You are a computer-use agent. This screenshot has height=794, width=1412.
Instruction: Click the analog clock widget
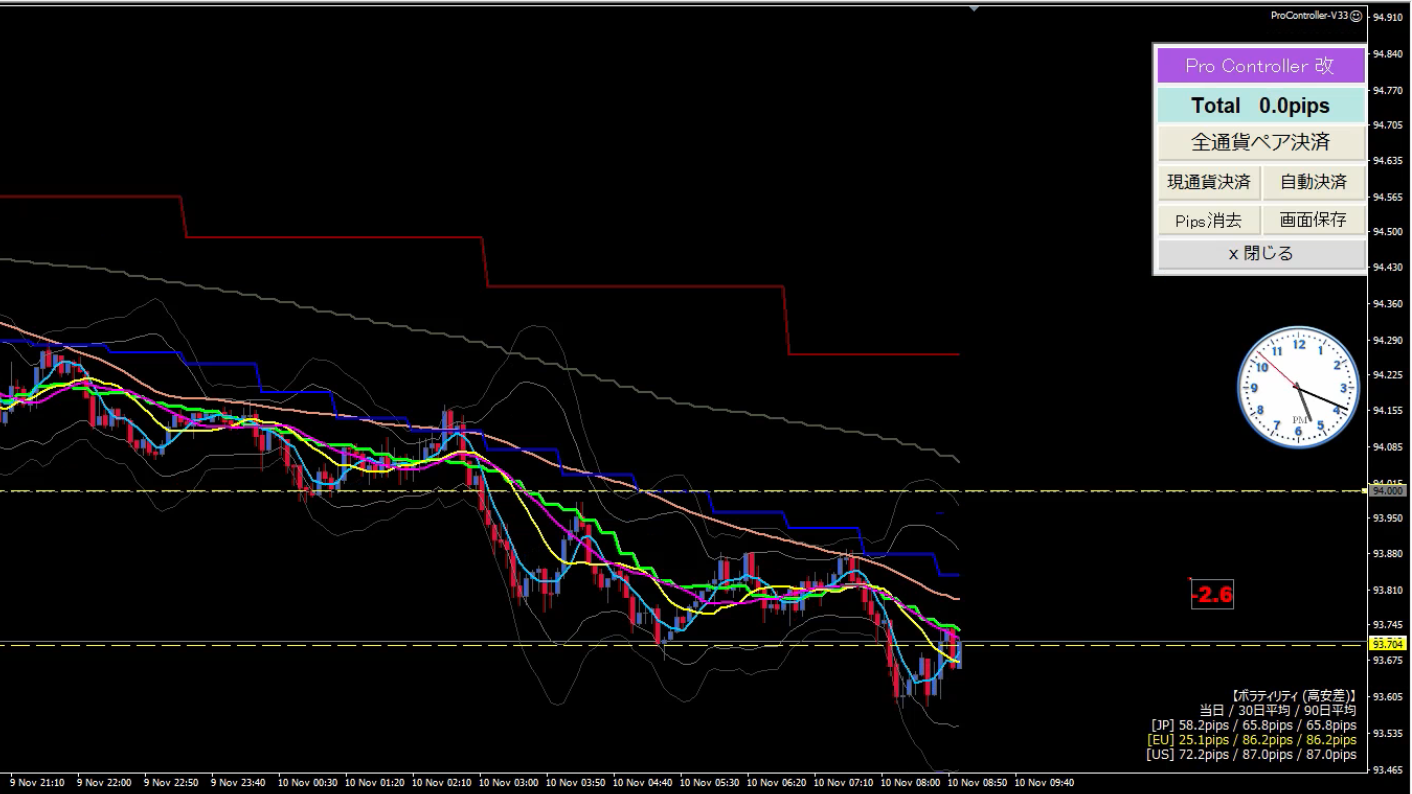1299,387
